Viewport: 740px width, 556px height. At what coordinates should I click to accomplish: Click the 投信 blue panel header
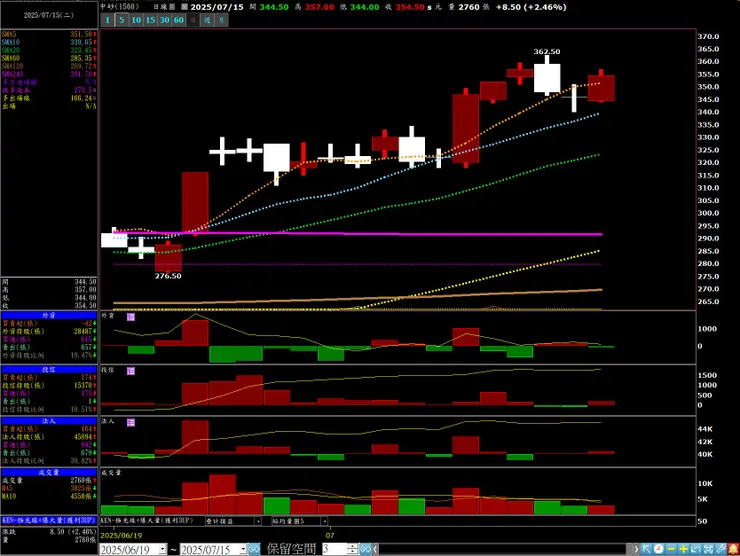click(49, 370)
